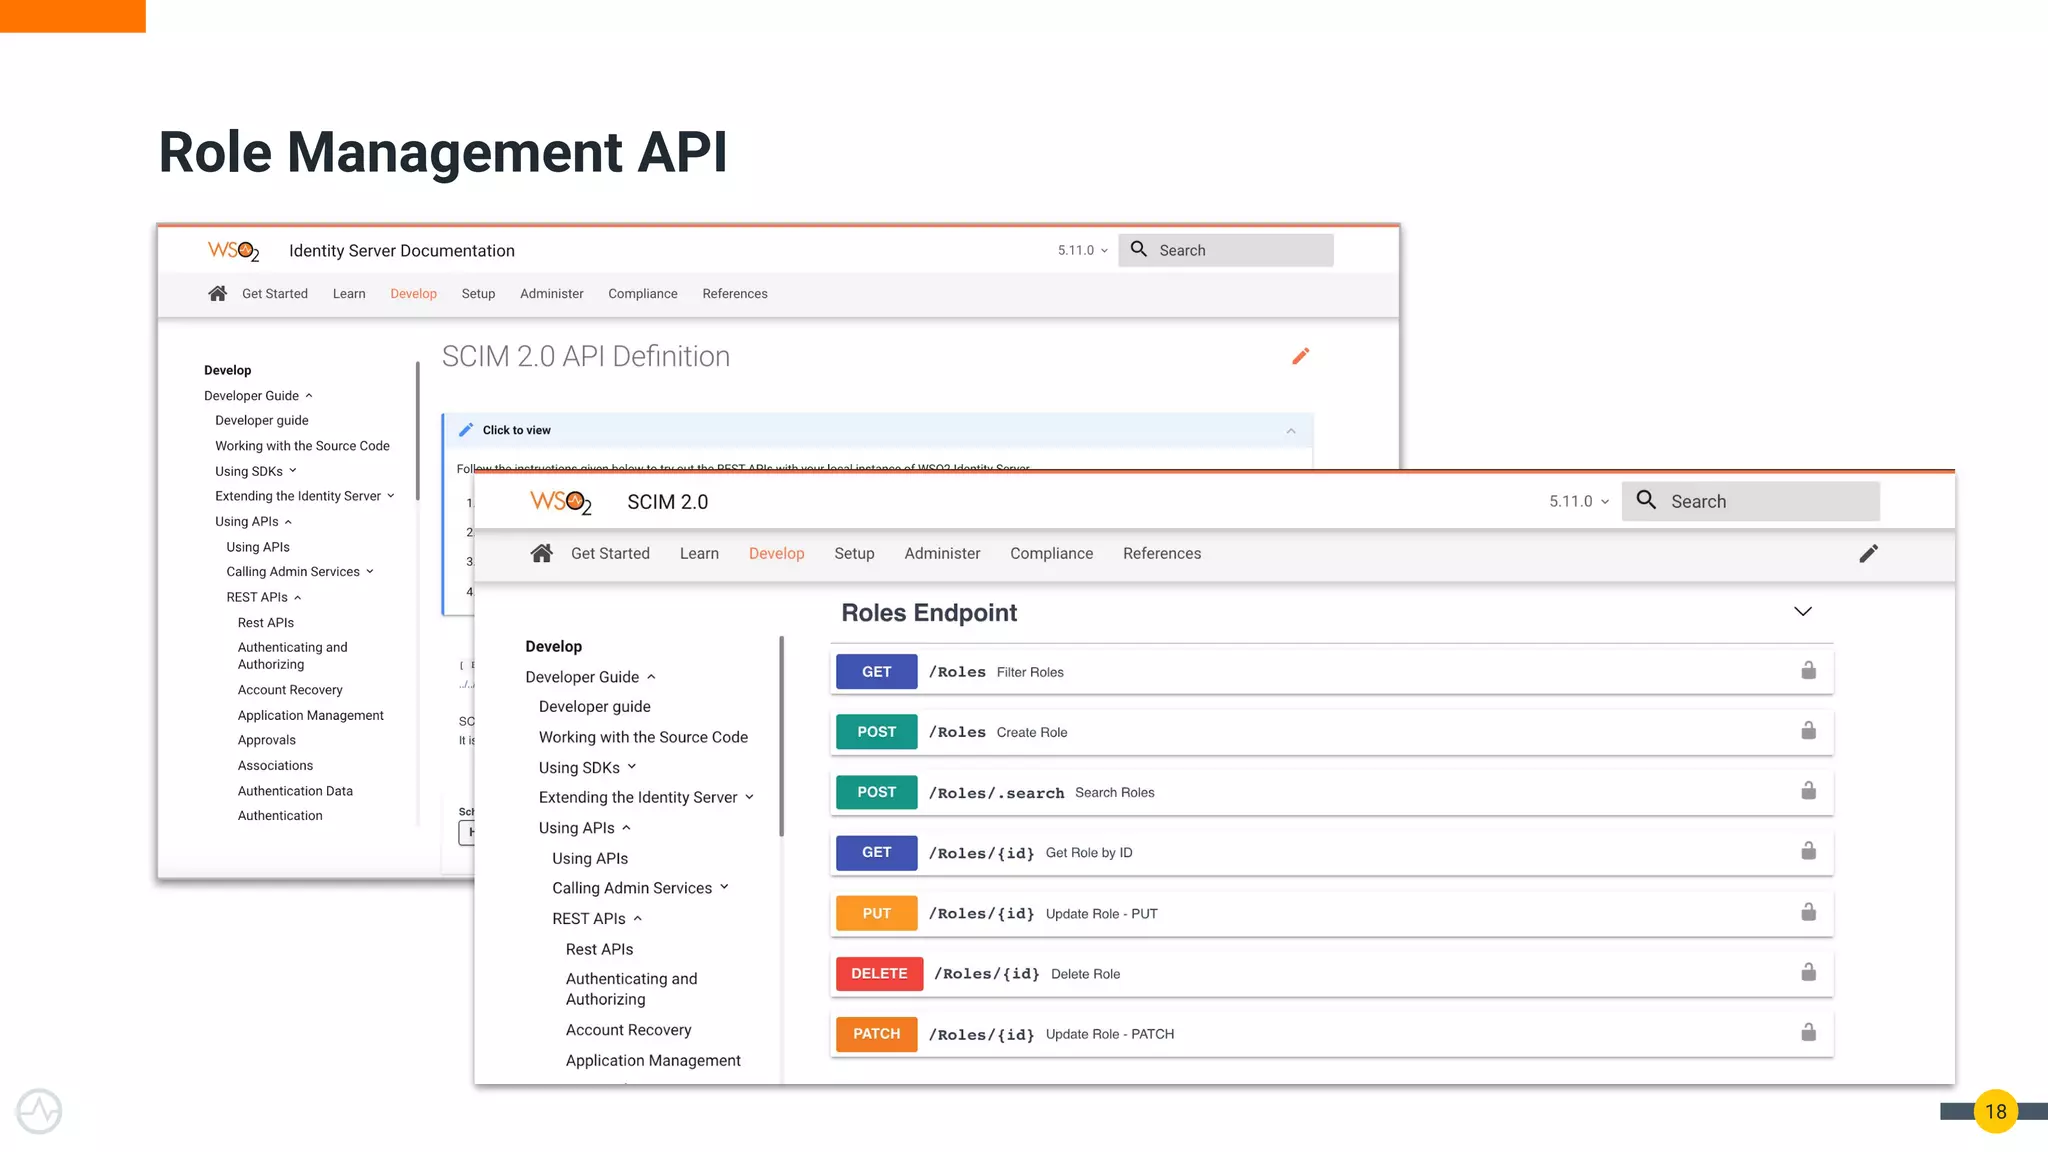This screenshot has width=2048, height=1152.
Task: Collapse Using APIs group in SCIM 2.0 sidebar
Action: pyautogui.click(x=626, y=828)
